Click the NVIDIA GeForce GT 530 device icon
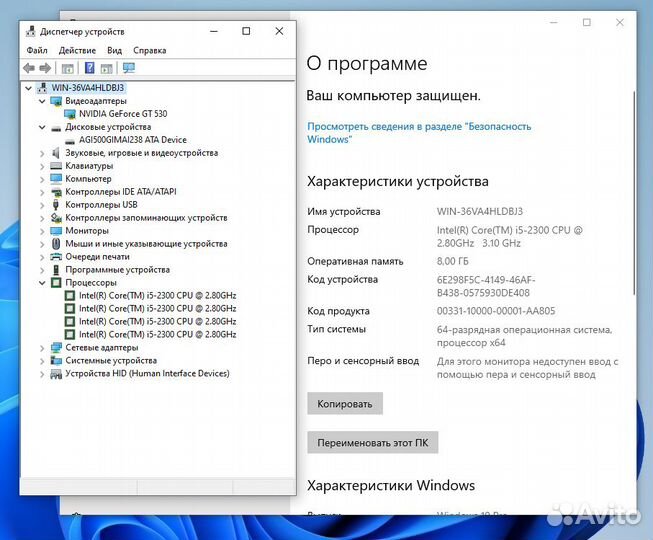Screen dimensions: 653x540 click(70, 114)
